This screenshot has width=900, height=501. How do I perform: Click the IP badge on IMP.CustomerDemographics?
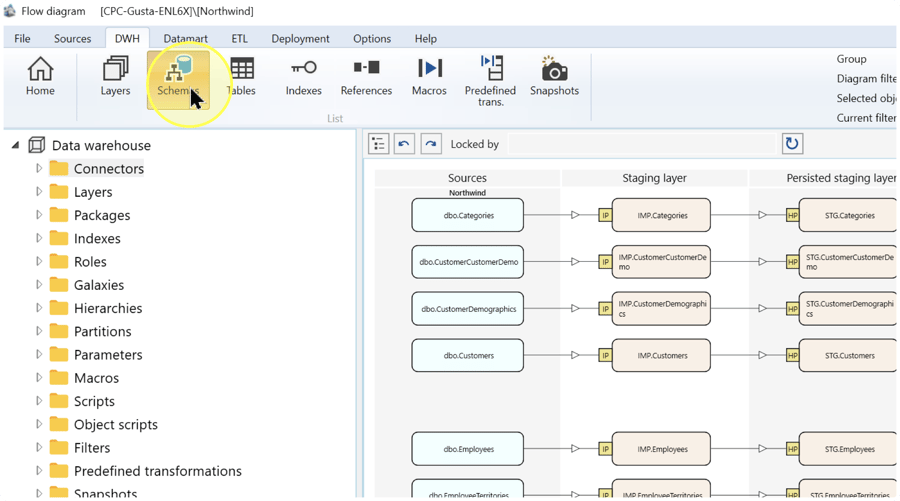(605, 309)
